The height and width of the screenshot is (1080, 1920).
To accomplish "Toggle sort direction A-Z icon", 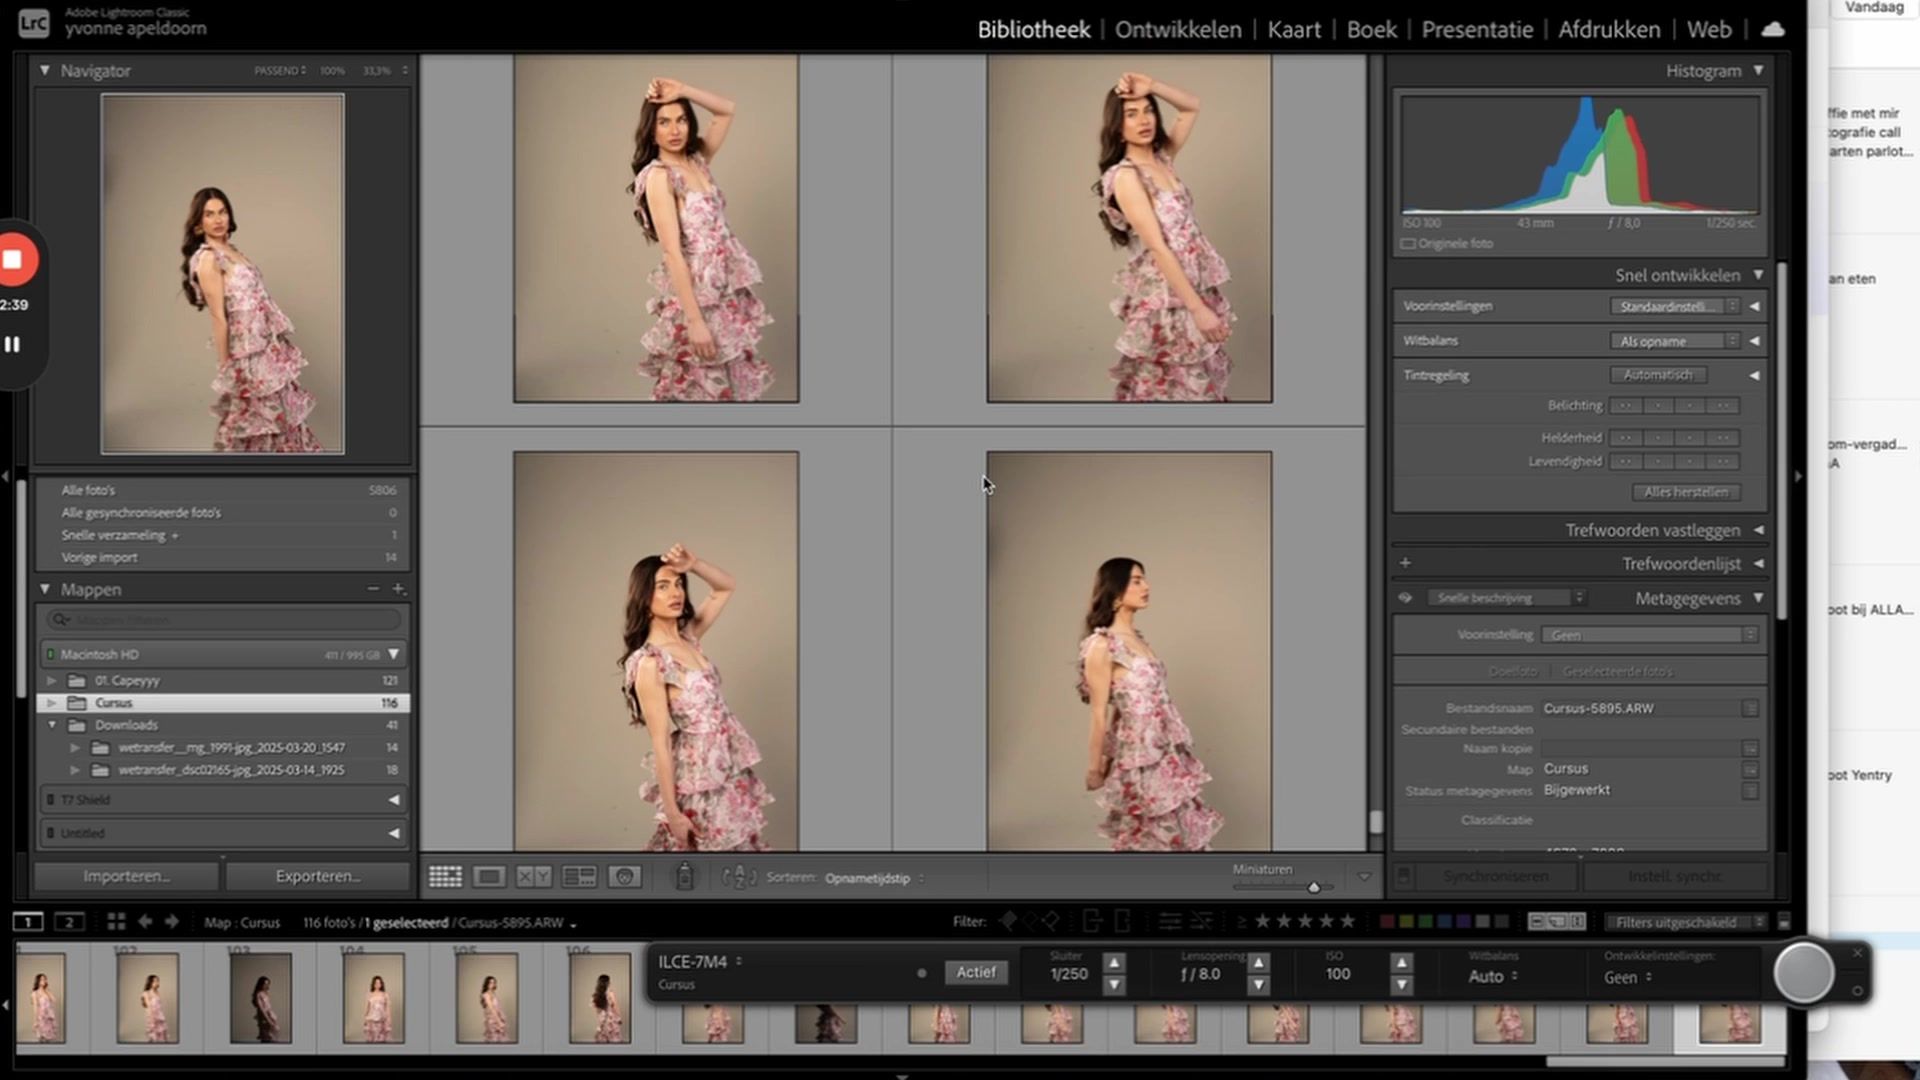I will pyautogui.click(x=739, y=877).
